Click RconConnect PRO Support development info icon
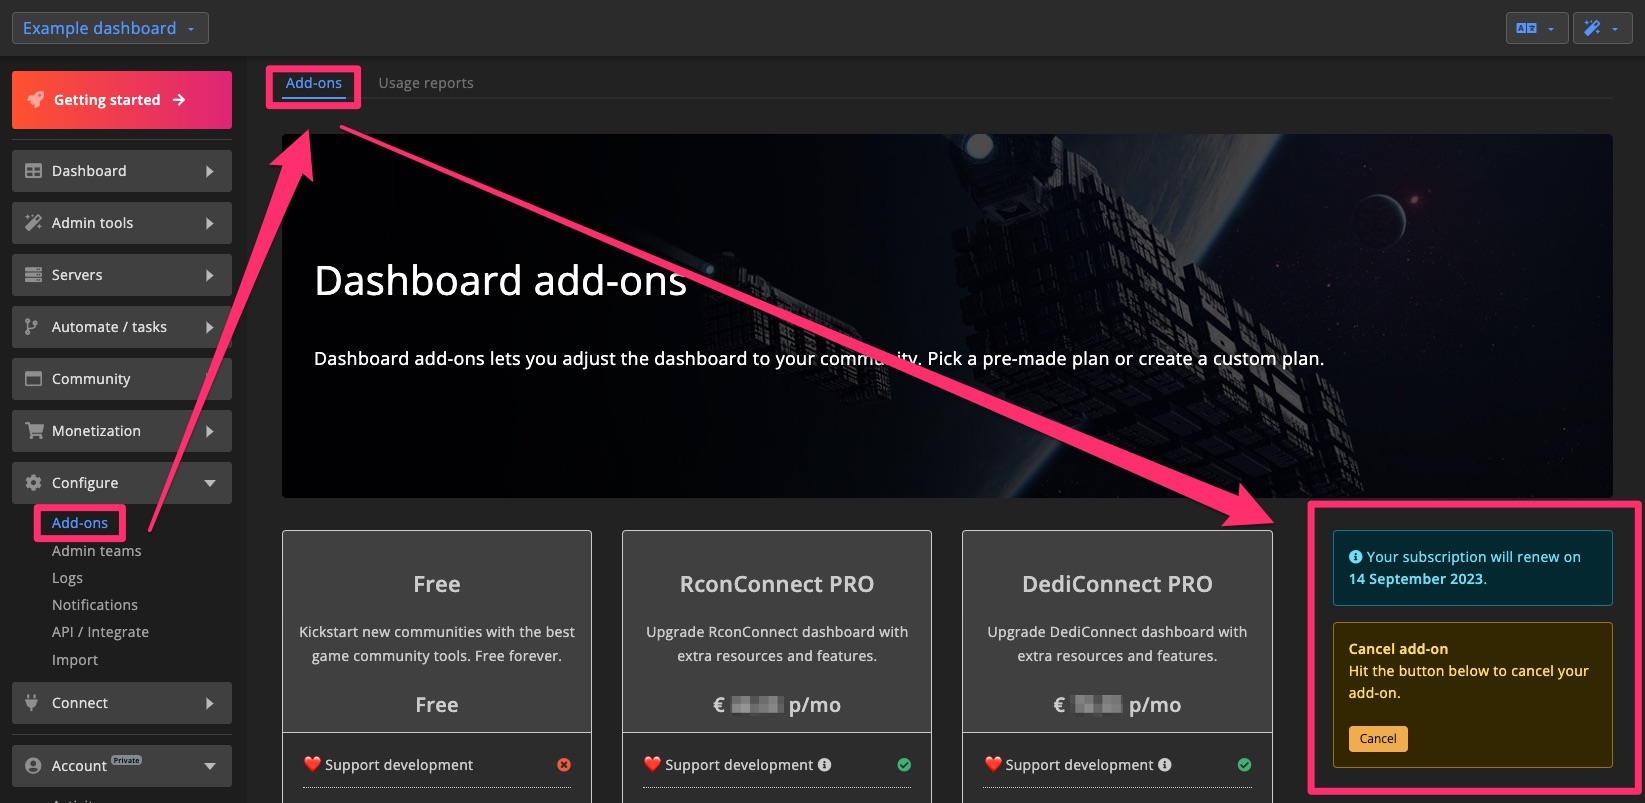The width and height of the screenshot is (1645, 803). tap(825, 765)
